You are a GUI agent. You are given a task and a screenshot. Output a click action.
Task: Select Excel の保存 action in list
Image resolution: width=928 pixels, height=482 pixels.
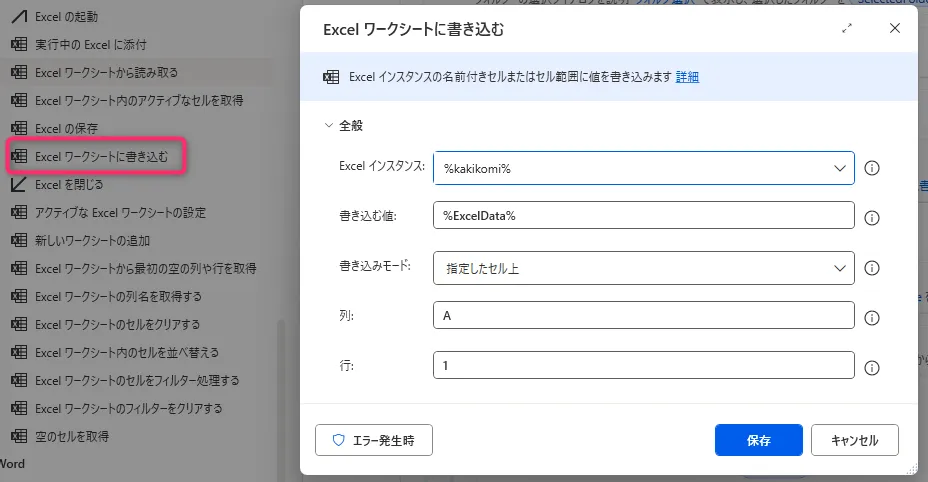[x=66, y=129]
